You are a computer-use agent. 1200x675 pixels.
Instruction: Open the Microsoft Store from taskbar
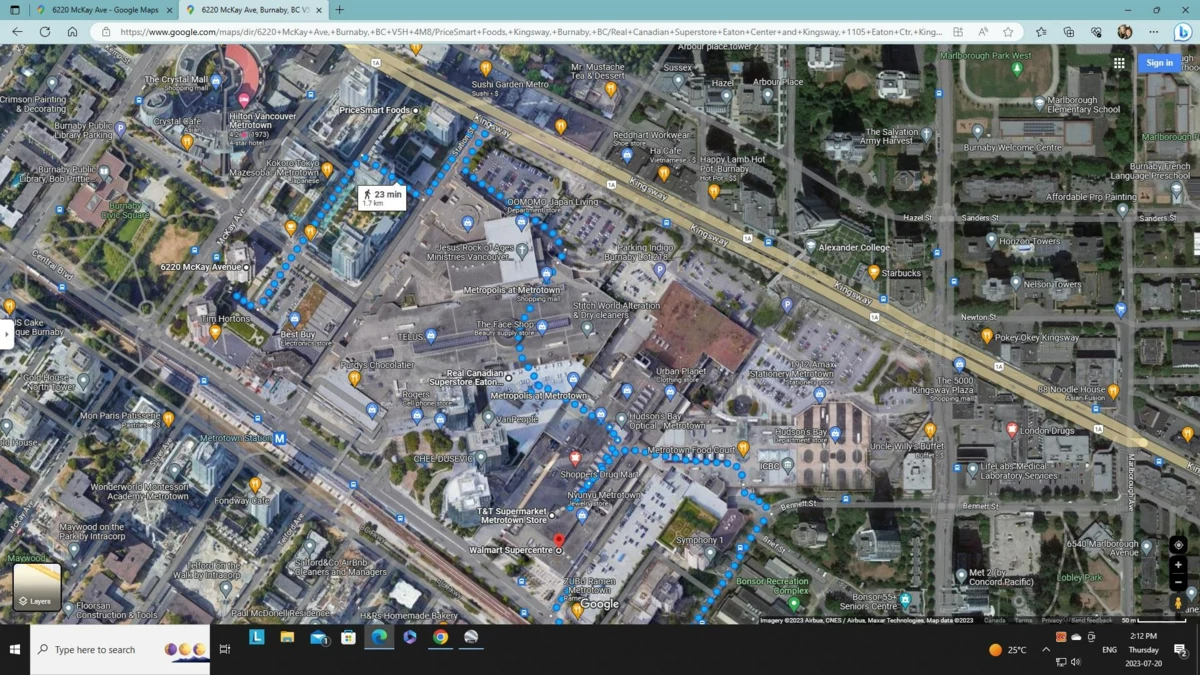(348, 637)
